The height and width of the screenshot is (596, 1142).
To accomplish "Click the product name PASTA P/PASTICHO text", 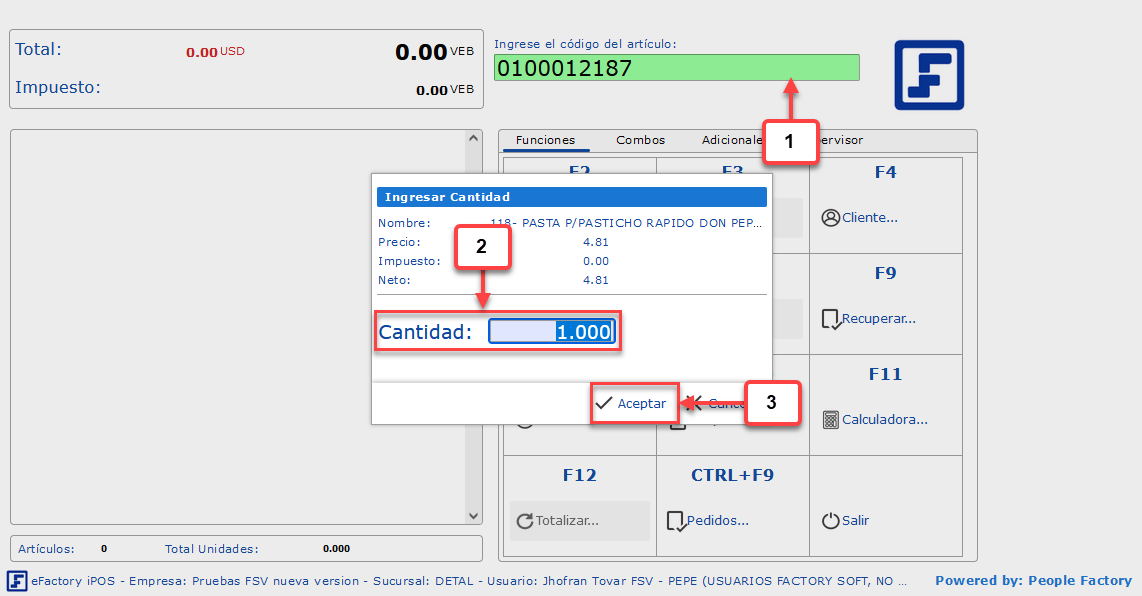I will 626,223.
